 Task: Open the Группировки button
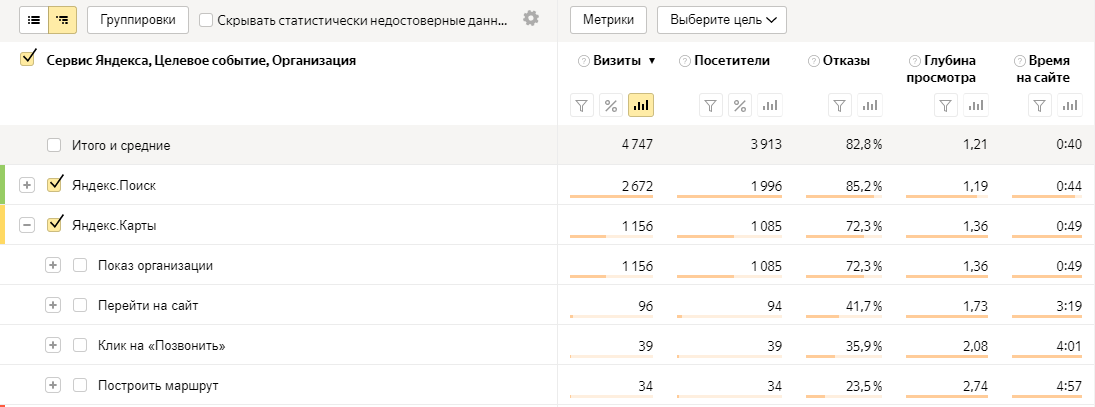(x=138, y=19)
